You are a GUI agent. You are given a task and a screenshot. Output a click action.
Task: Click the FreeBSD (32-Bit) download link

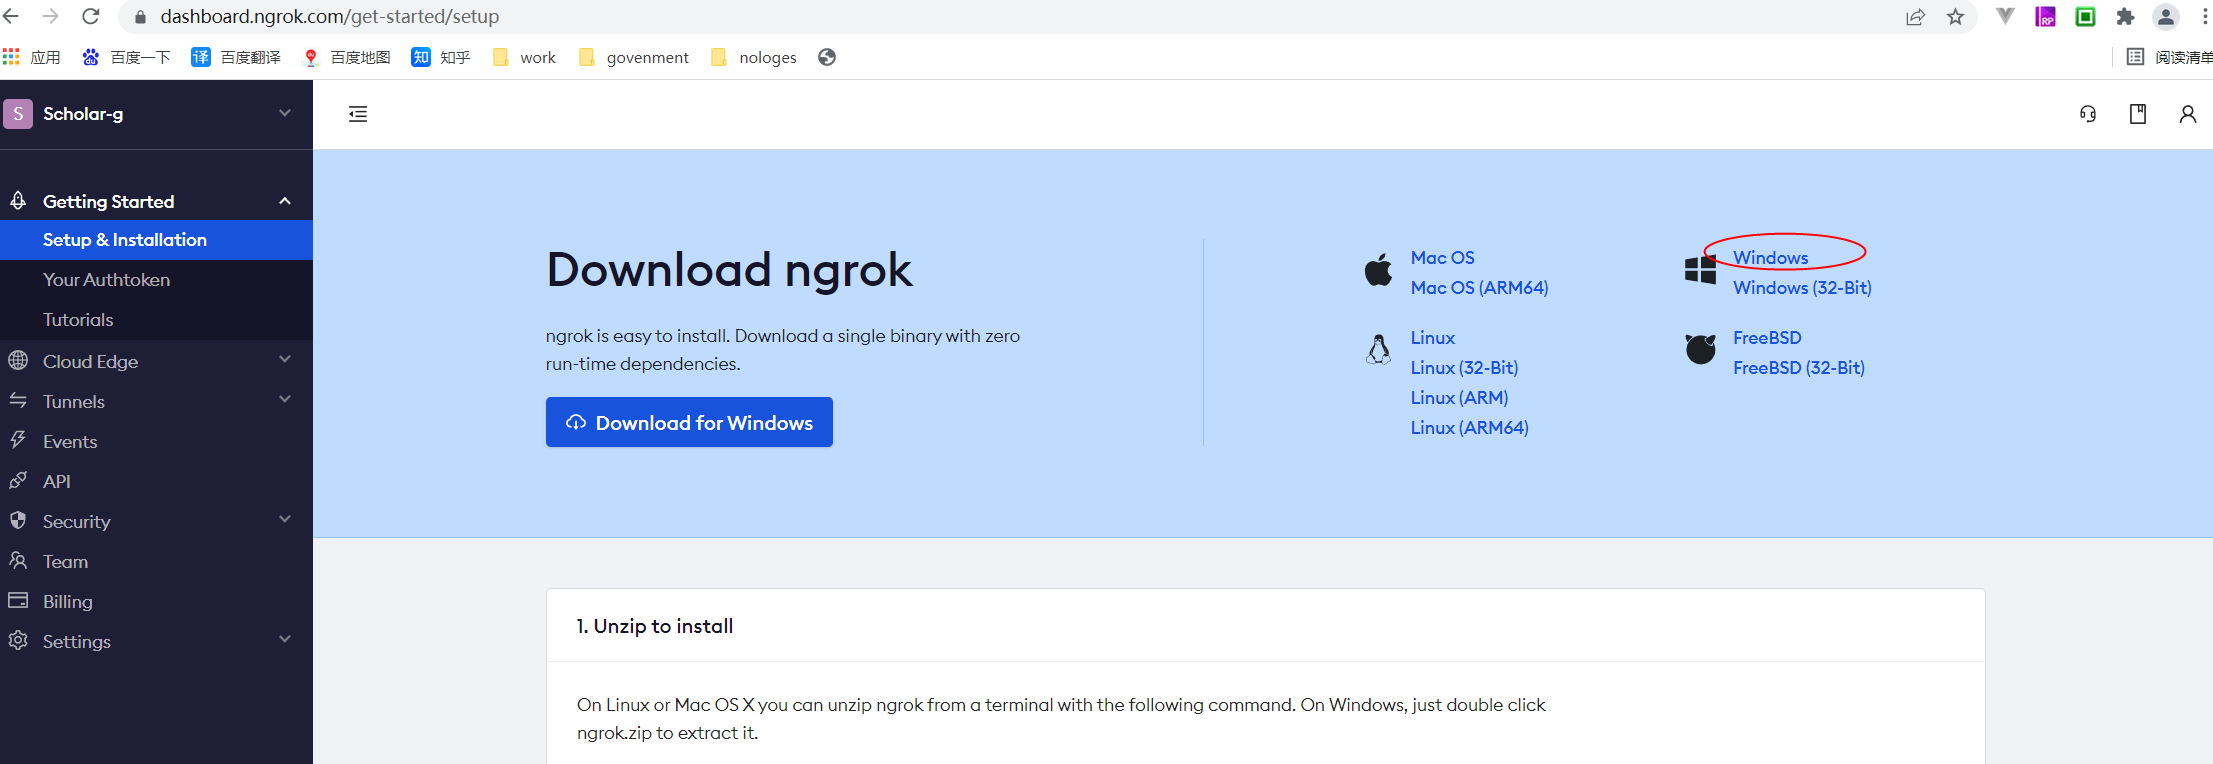(x=1798, y=368)
